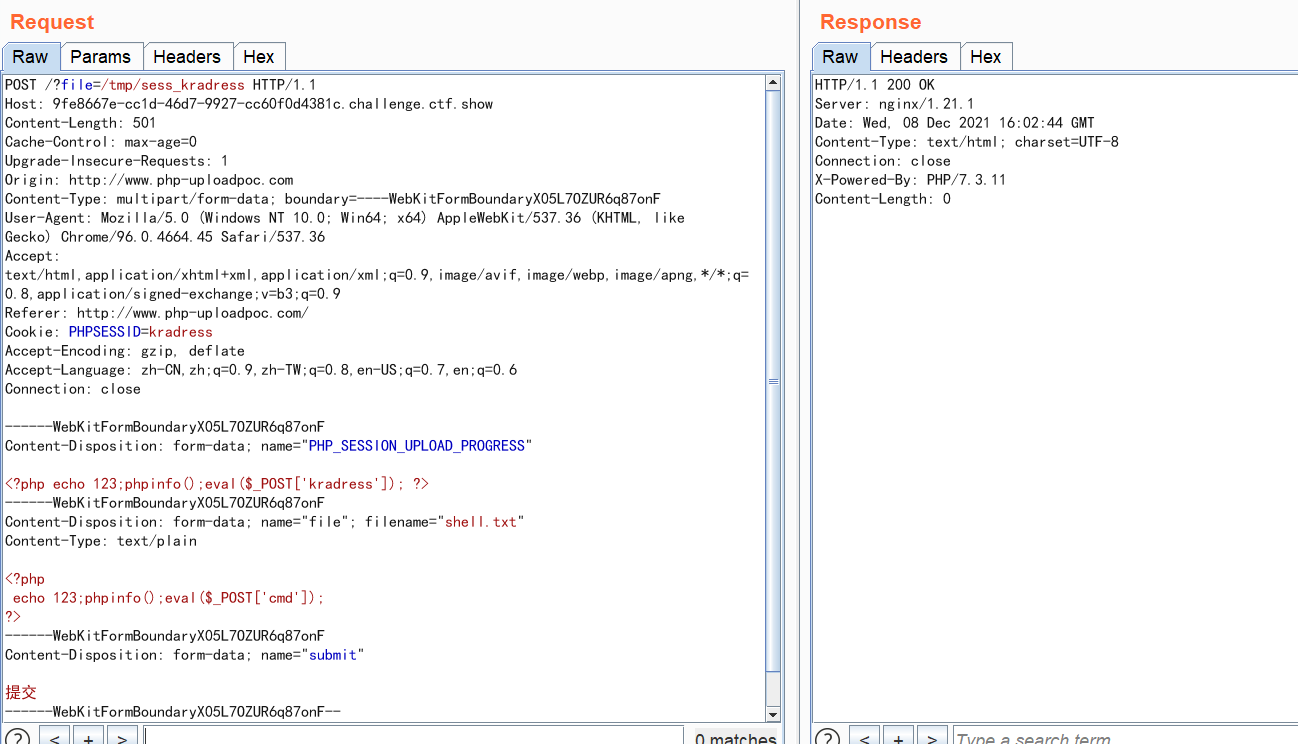The width and height of the screenshot is (1298, 744).
Task: Click the Referer header line
Action: coord(157,313)
